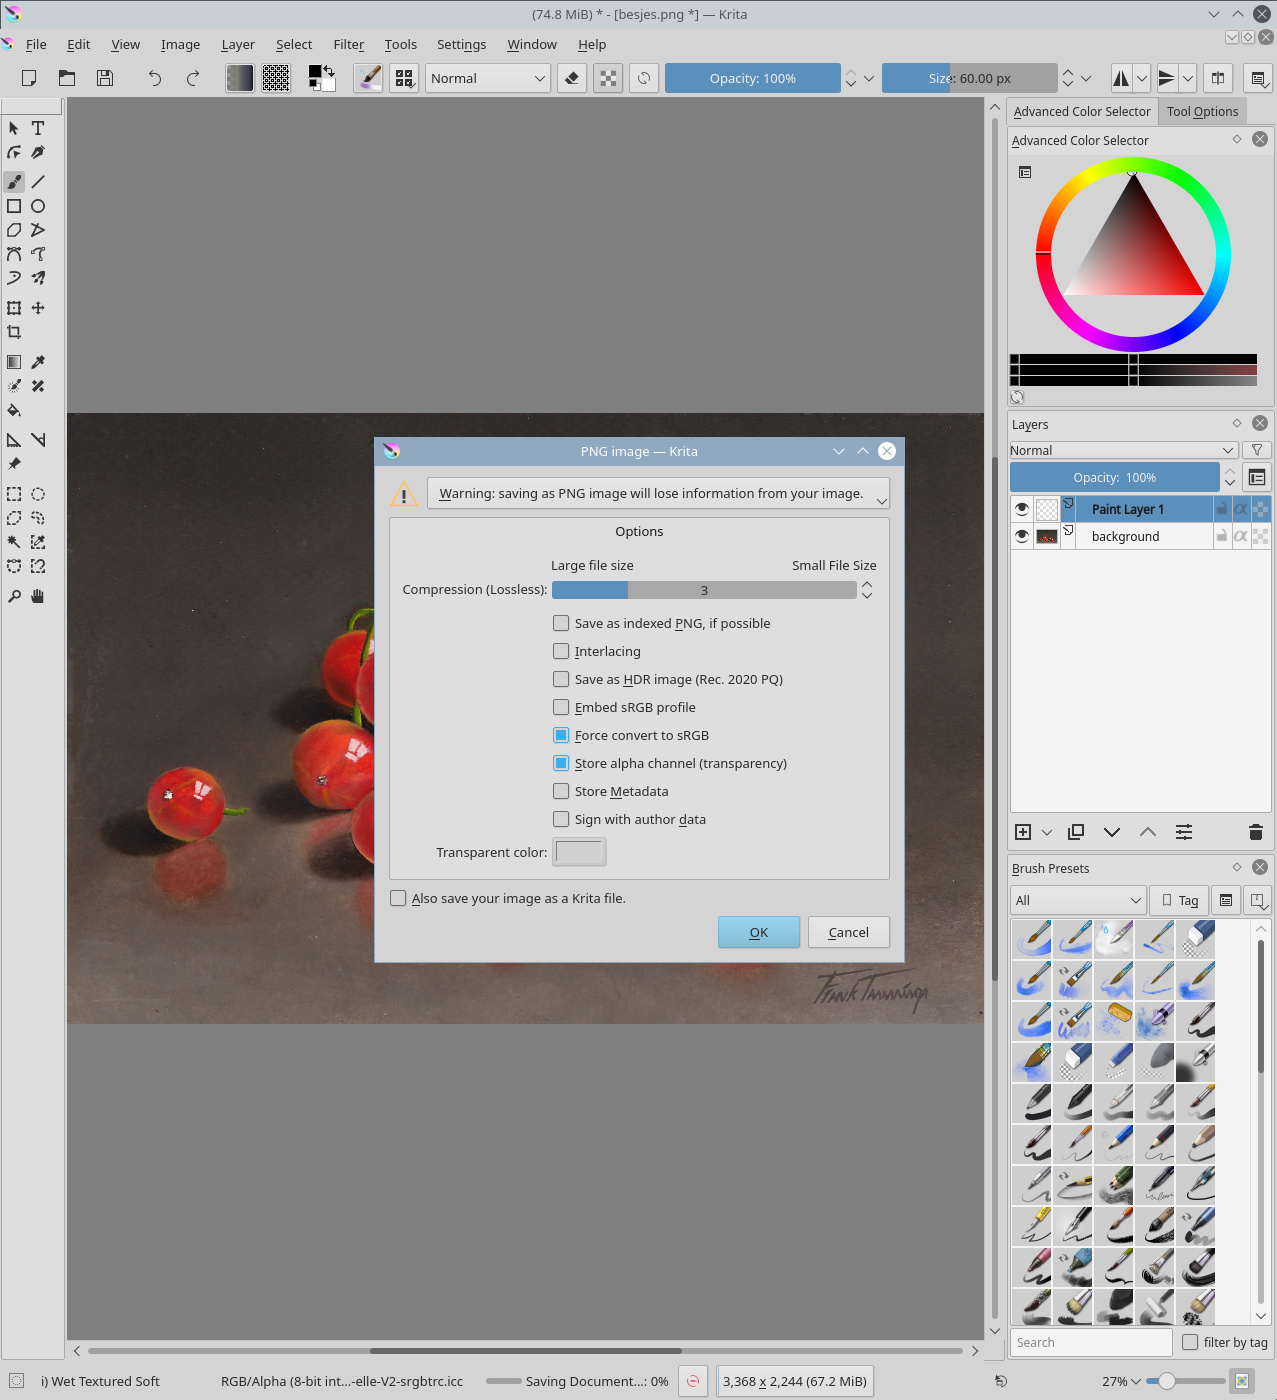Screen dimensions: 1277x1400
Task: Click the Compression (Lossless) slider
Action: click(x=703, y=590)
